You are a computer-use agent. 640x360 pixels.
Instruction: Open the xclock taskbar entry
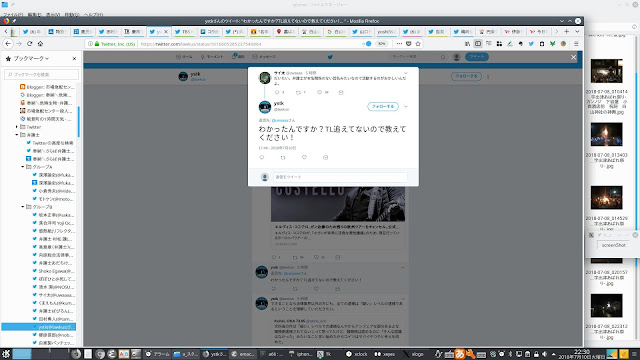tap(356, 354)
